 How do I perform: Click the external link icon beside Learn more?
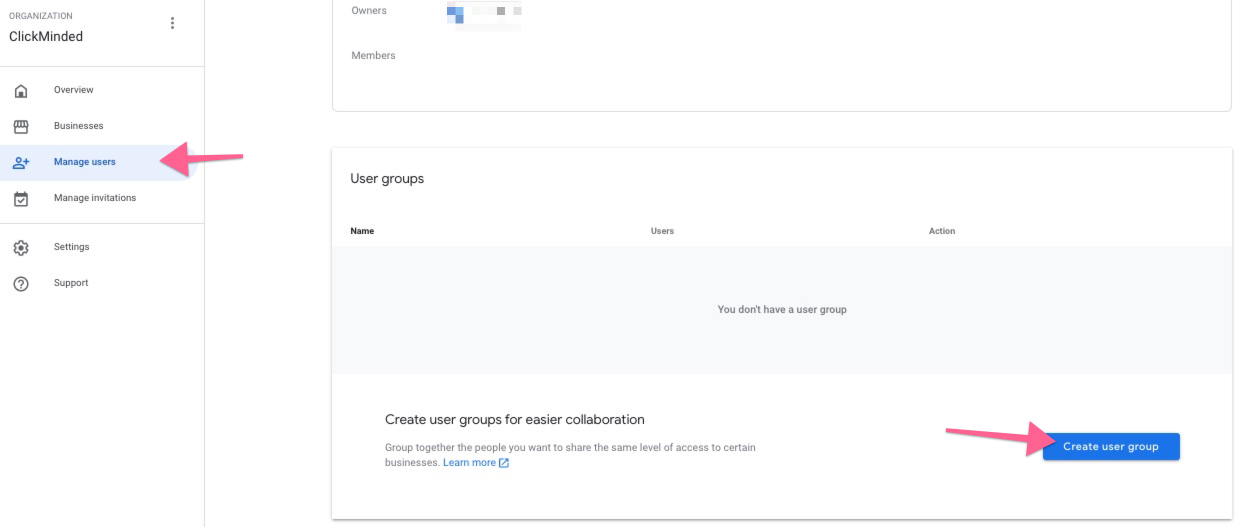tap(504, 463)
